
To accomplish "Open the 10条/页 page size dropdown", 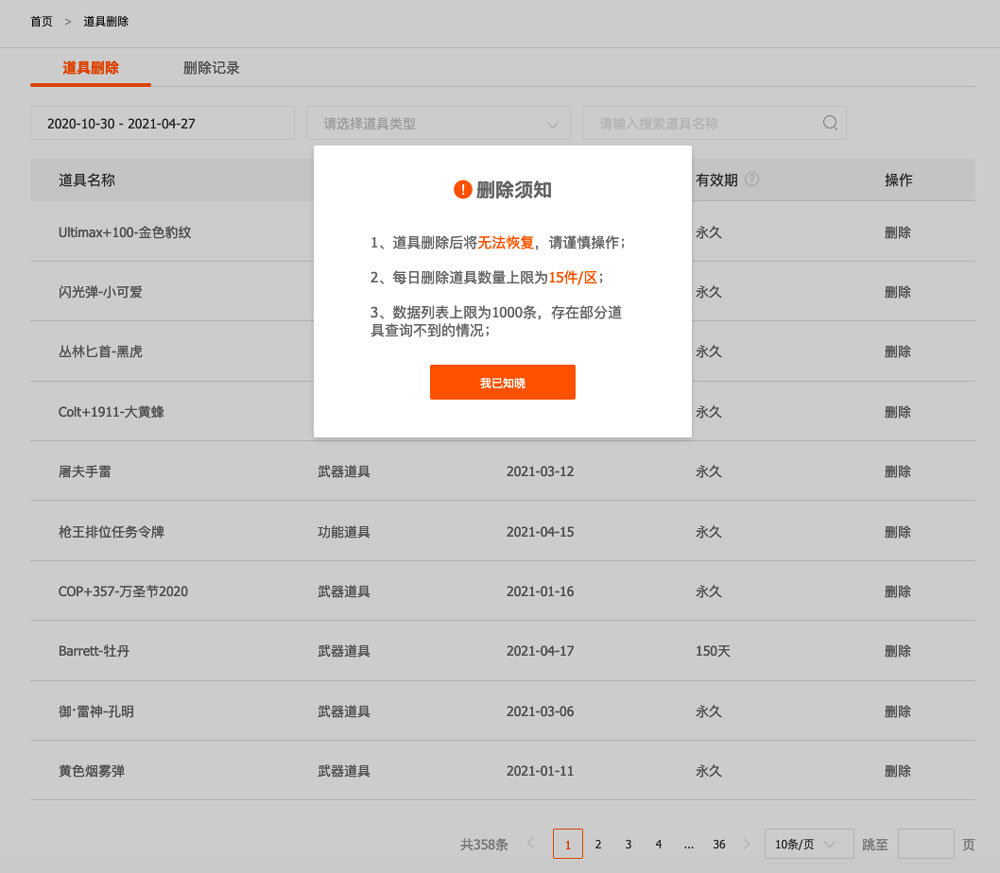I will click(809, 844).
